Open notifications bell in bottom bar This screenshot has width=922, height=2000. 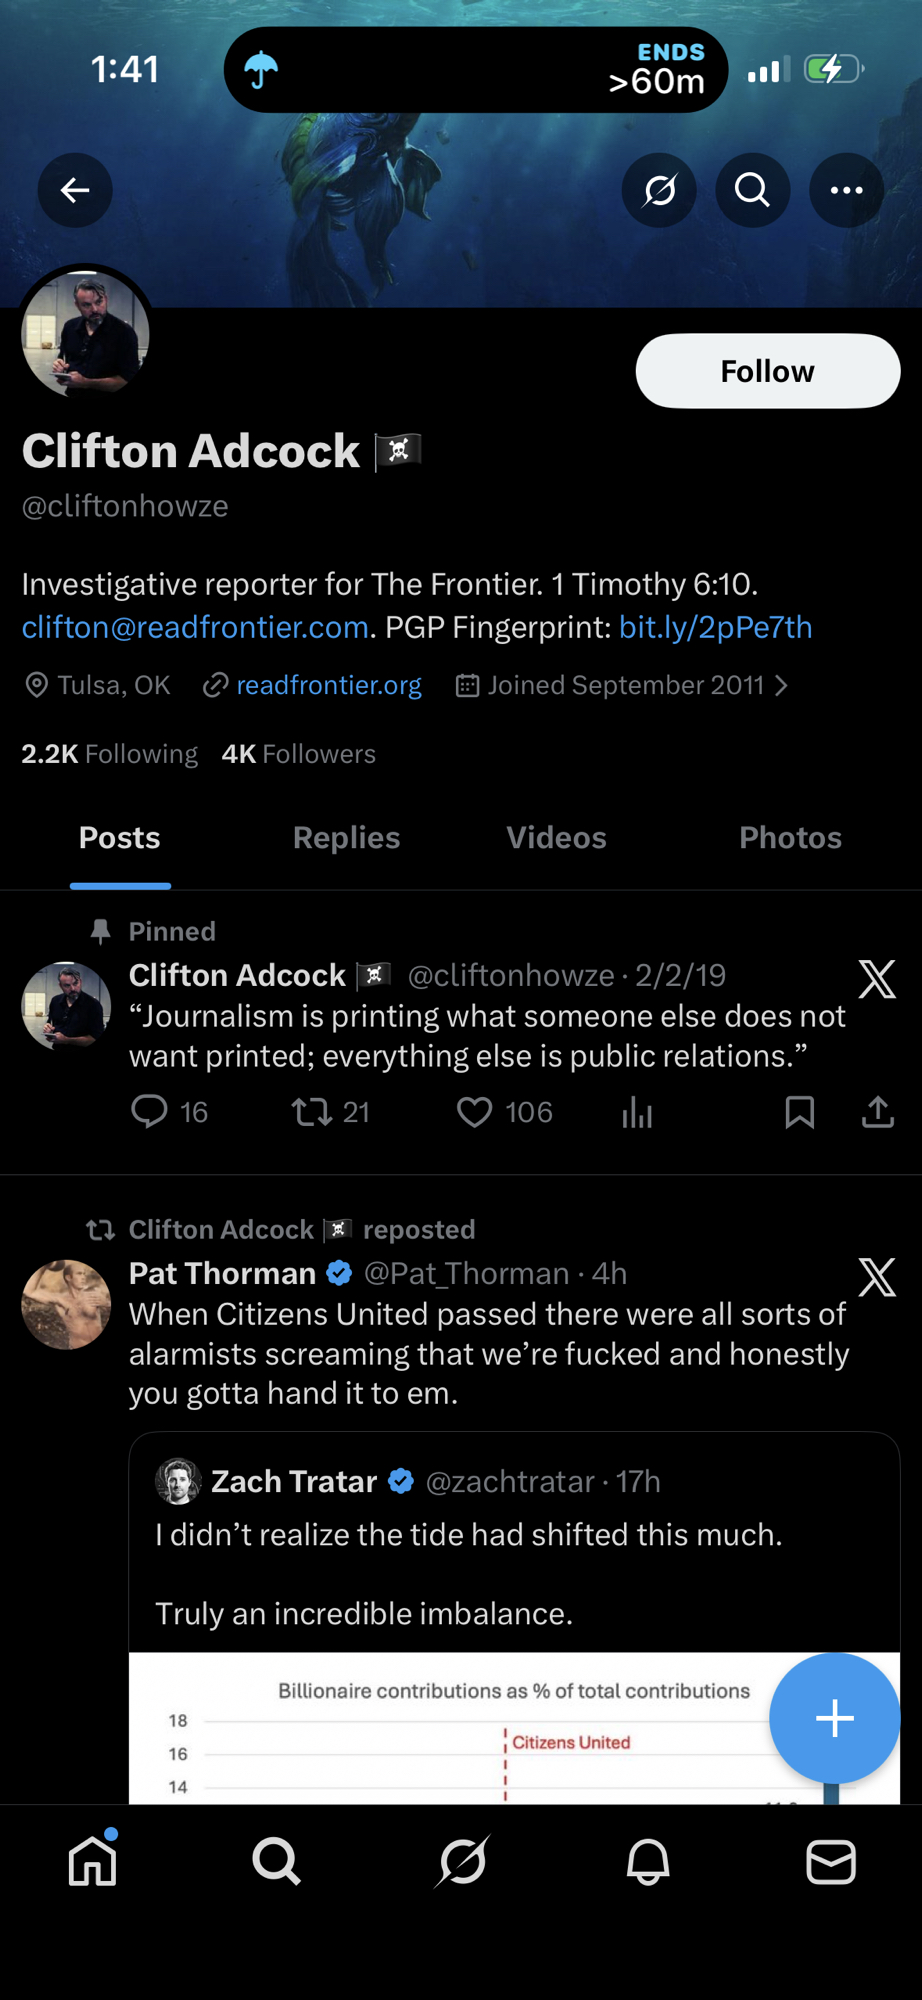(x=647, y=1862)
